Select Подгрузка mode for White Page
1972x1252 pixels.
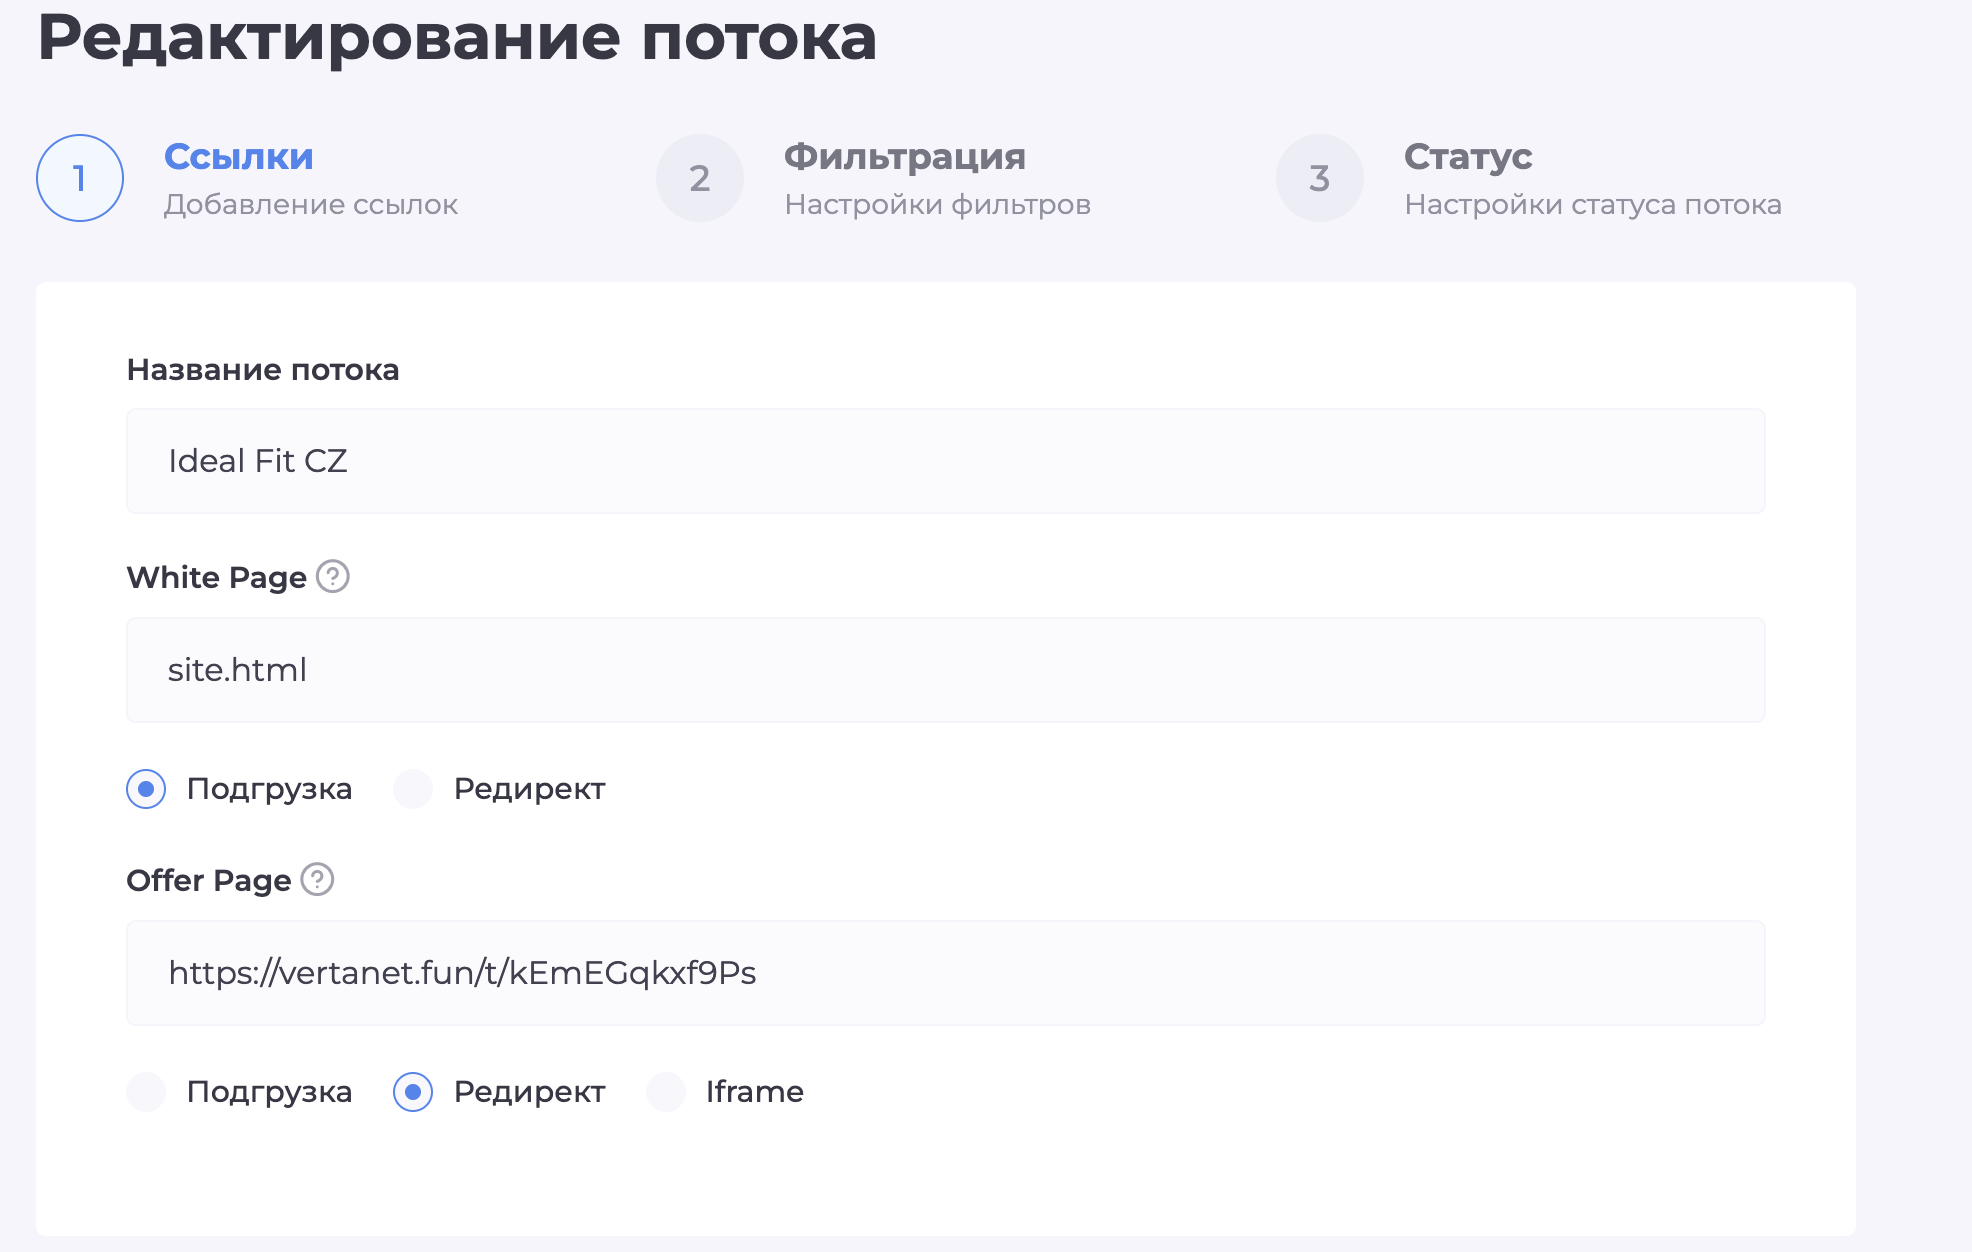pyautogui.click(x=146, y=789)
